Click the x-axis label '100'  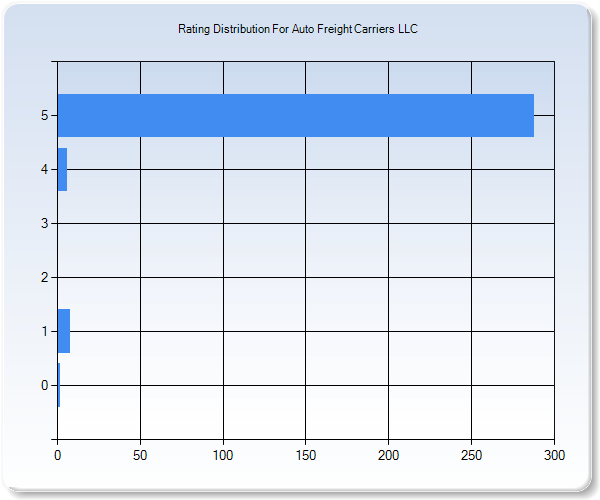click(x=223, y=455)
